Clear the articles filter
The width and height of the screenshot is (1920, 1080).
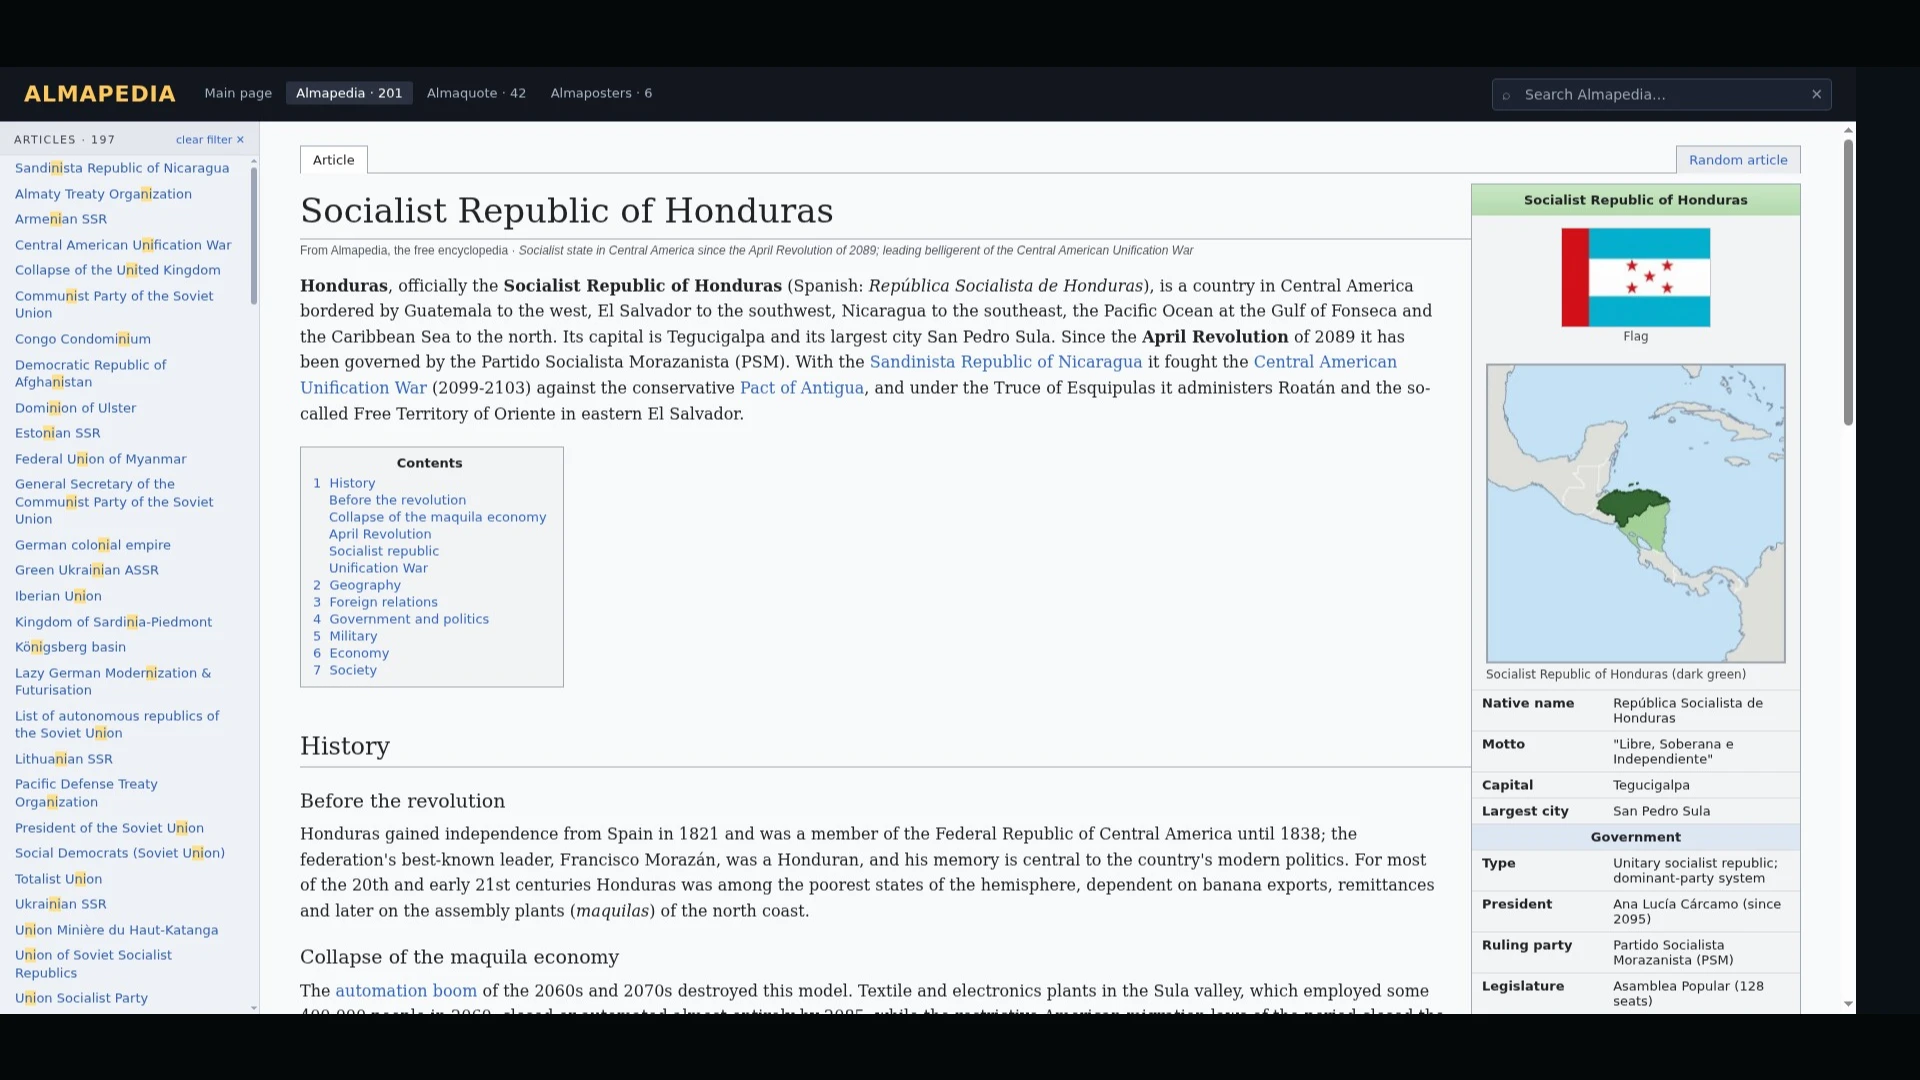(x=210, y=140)
